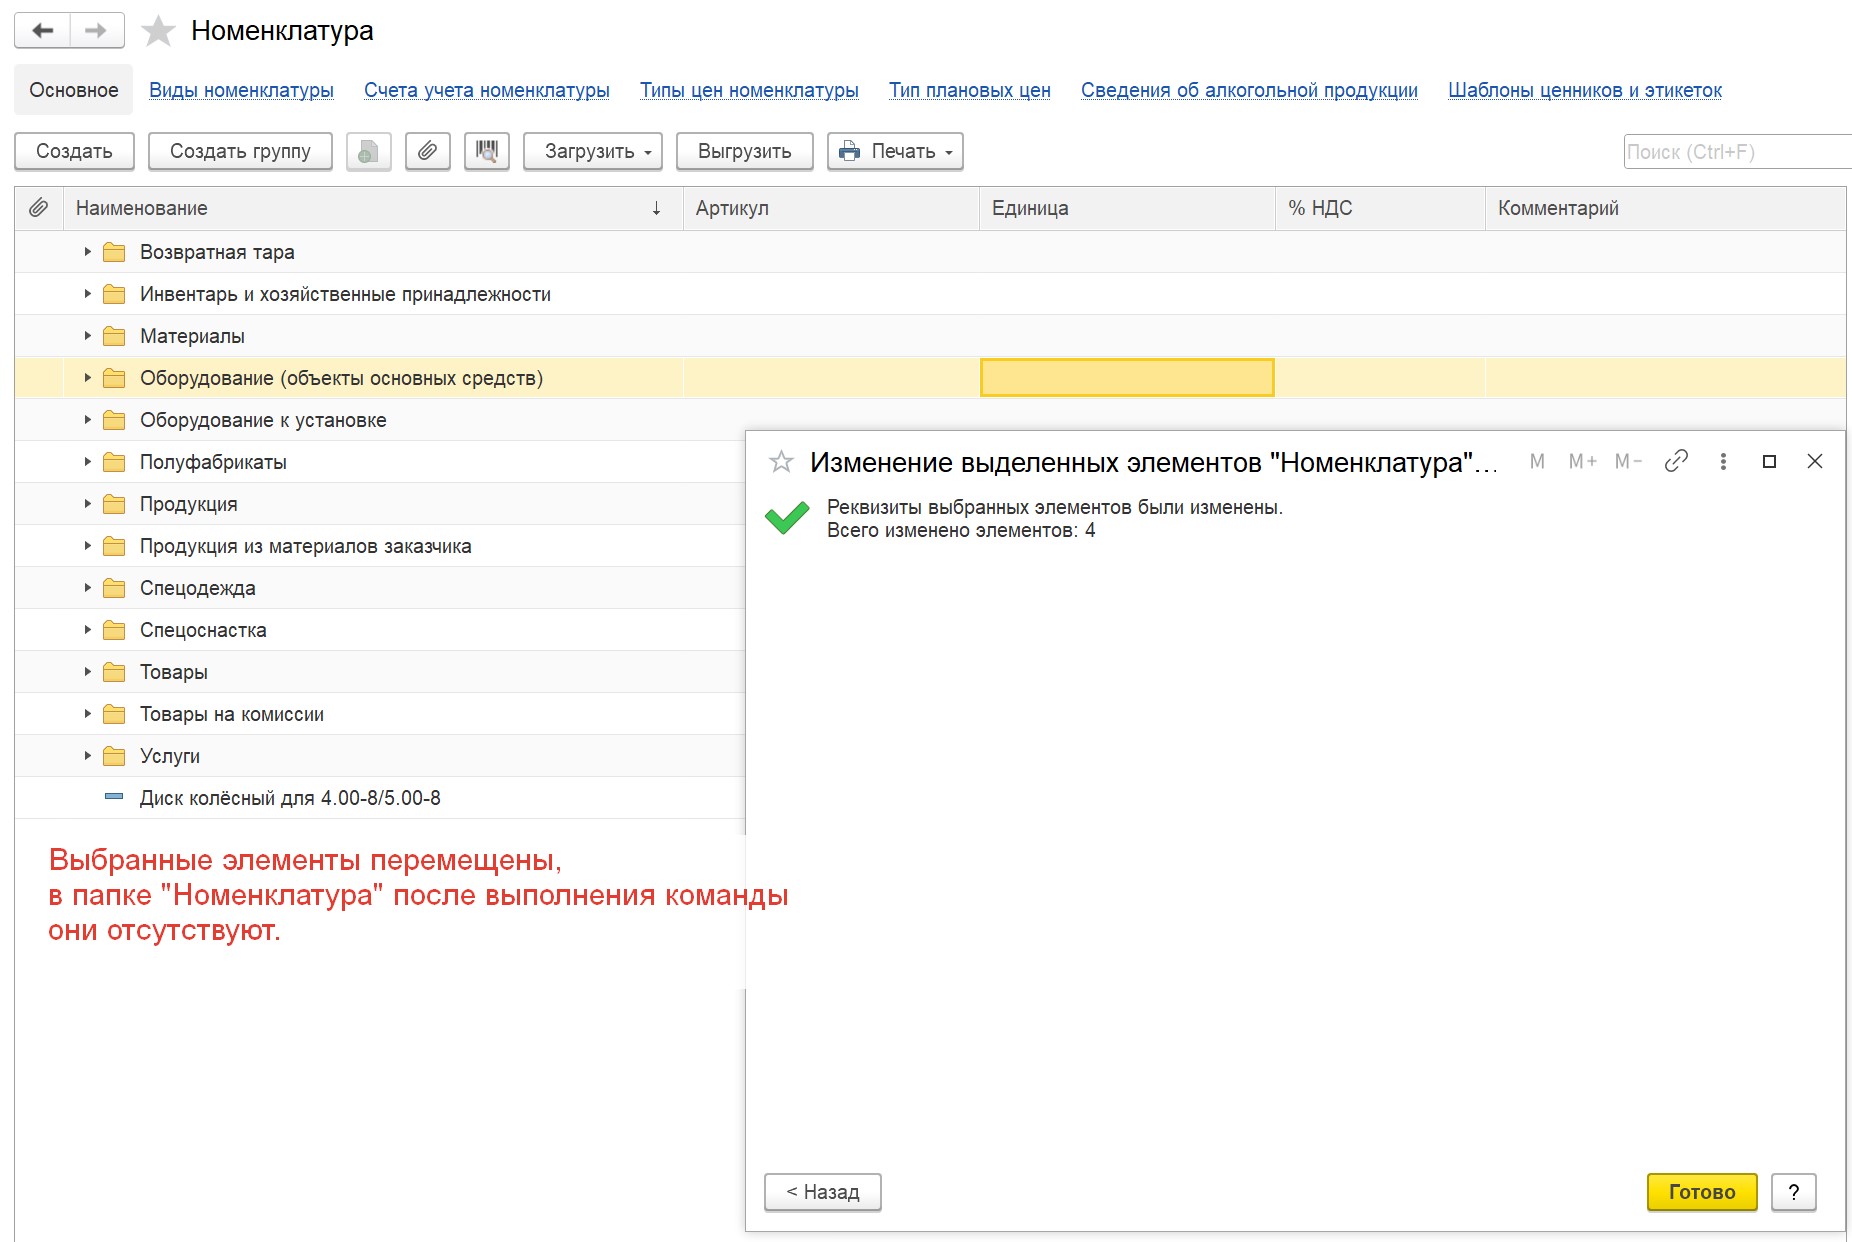The height and width of the screenshot is (1242, 1852).
Task: Click the Услуги folder icon
Action: click(x=115, y=756)
